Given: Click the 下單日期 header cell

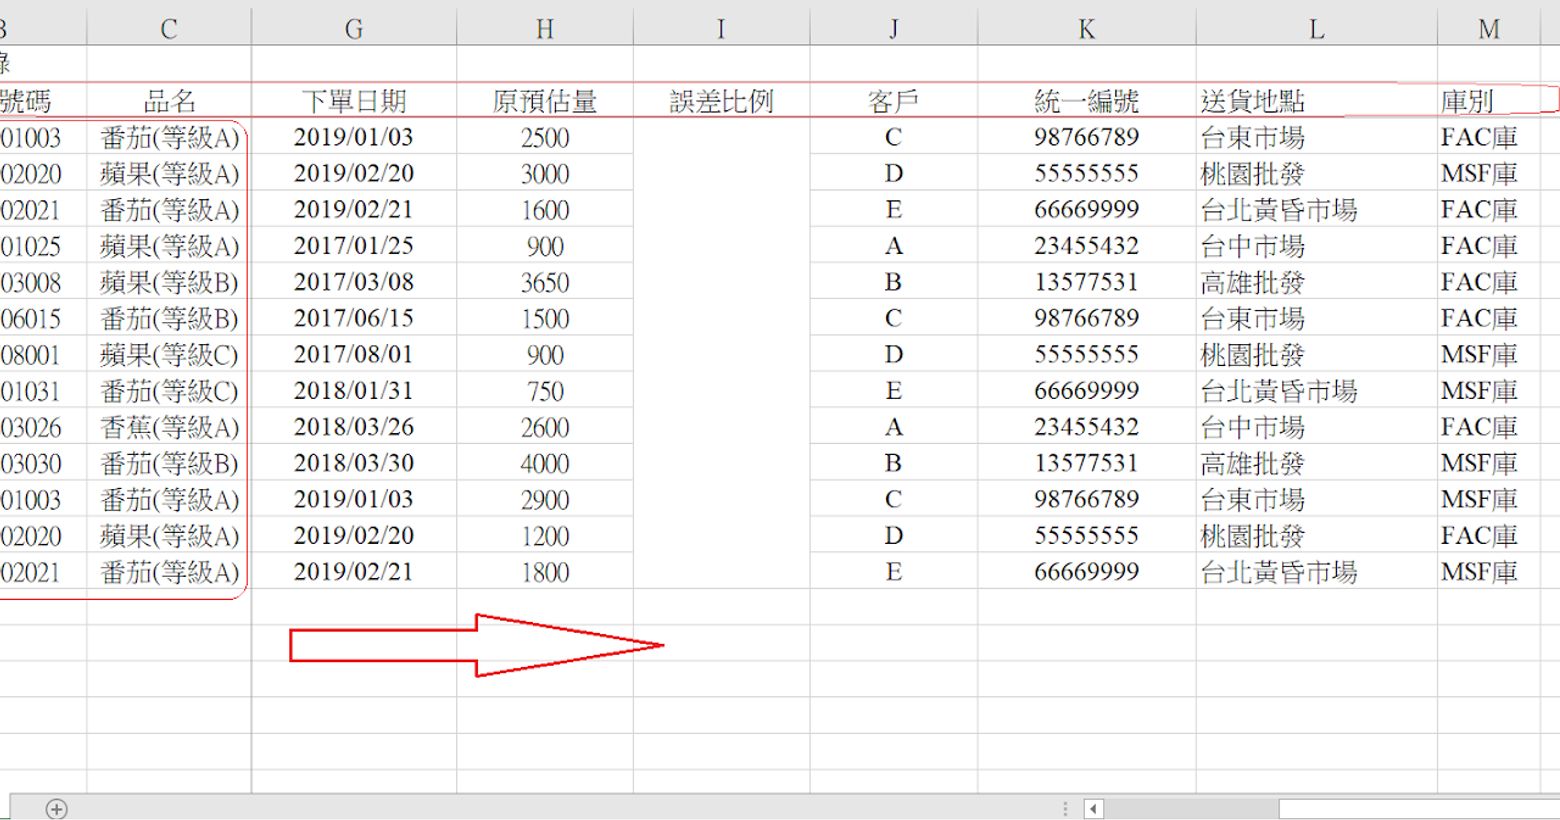Looking at the screenshot, I should tap(353, 101).
